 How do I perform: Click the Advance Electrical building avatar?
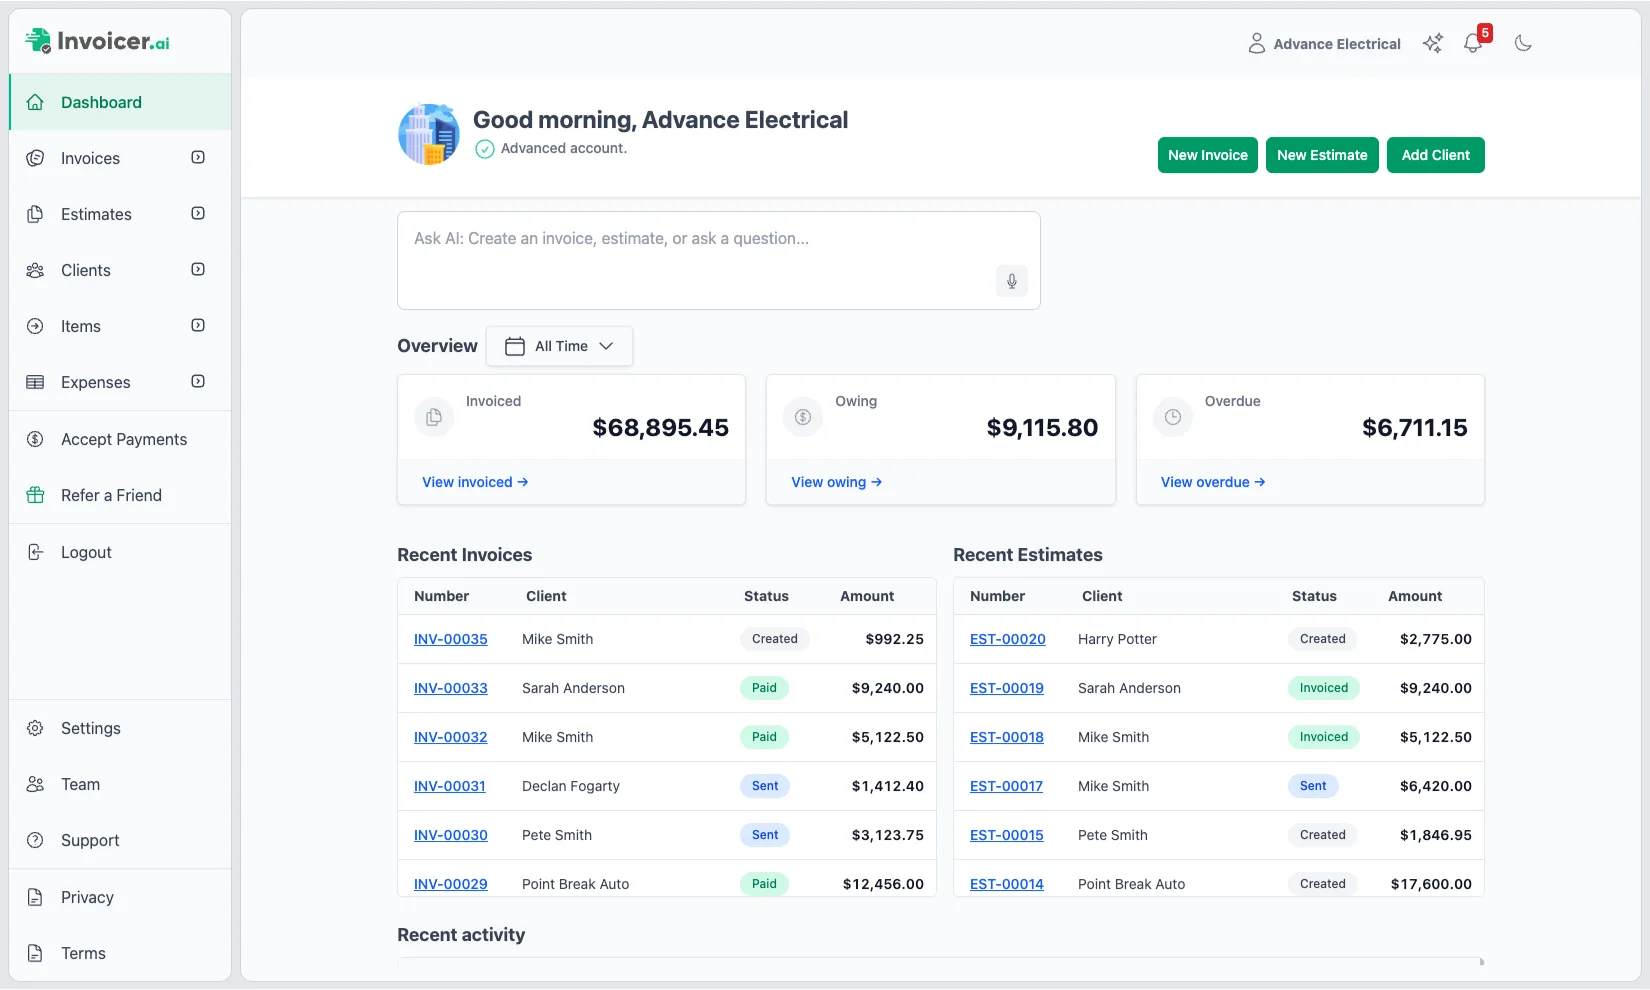tap(429, 134)
